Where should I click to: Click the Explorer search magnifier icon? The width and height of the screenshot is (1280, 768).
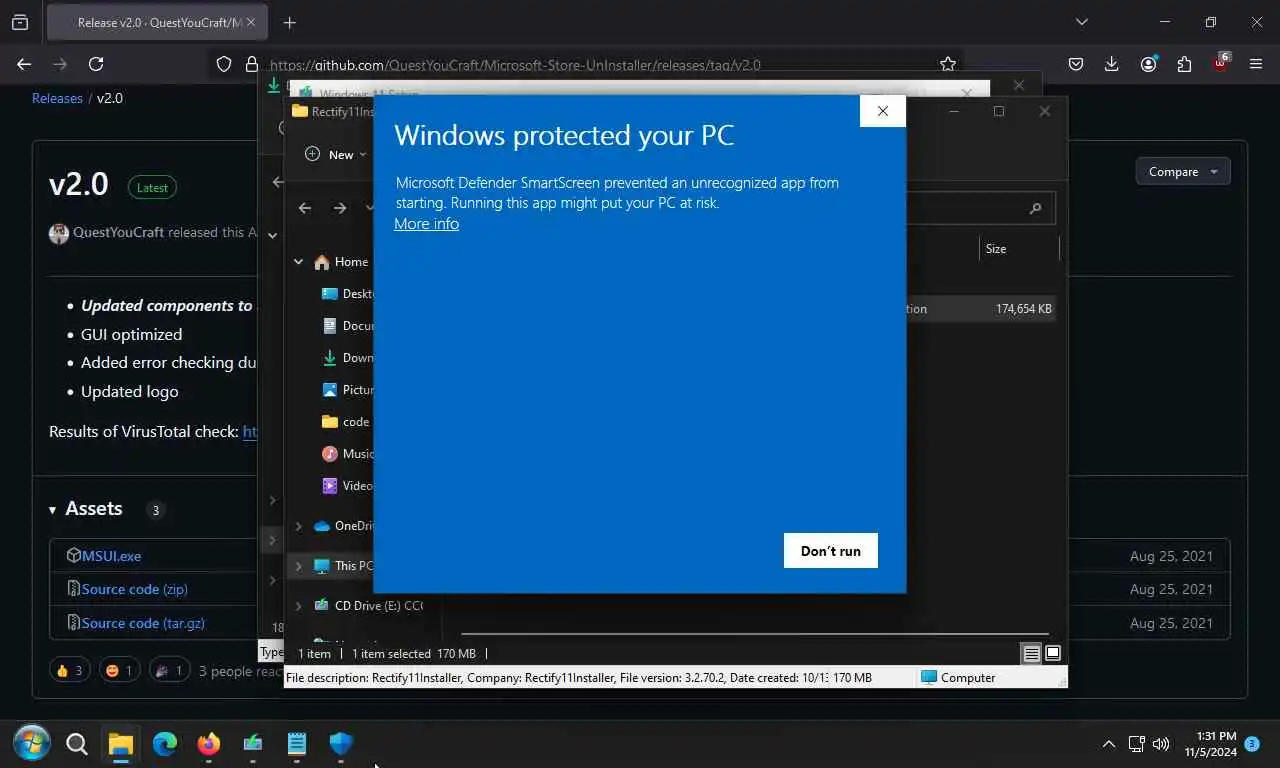(1035, 208)
